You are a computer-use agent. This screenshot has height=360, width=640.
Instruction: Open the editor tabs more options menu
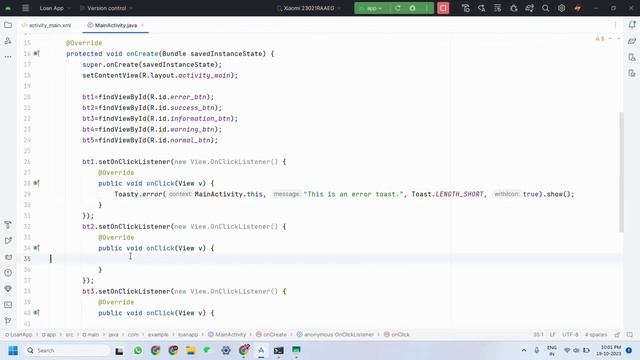click(x=615, y=25)
